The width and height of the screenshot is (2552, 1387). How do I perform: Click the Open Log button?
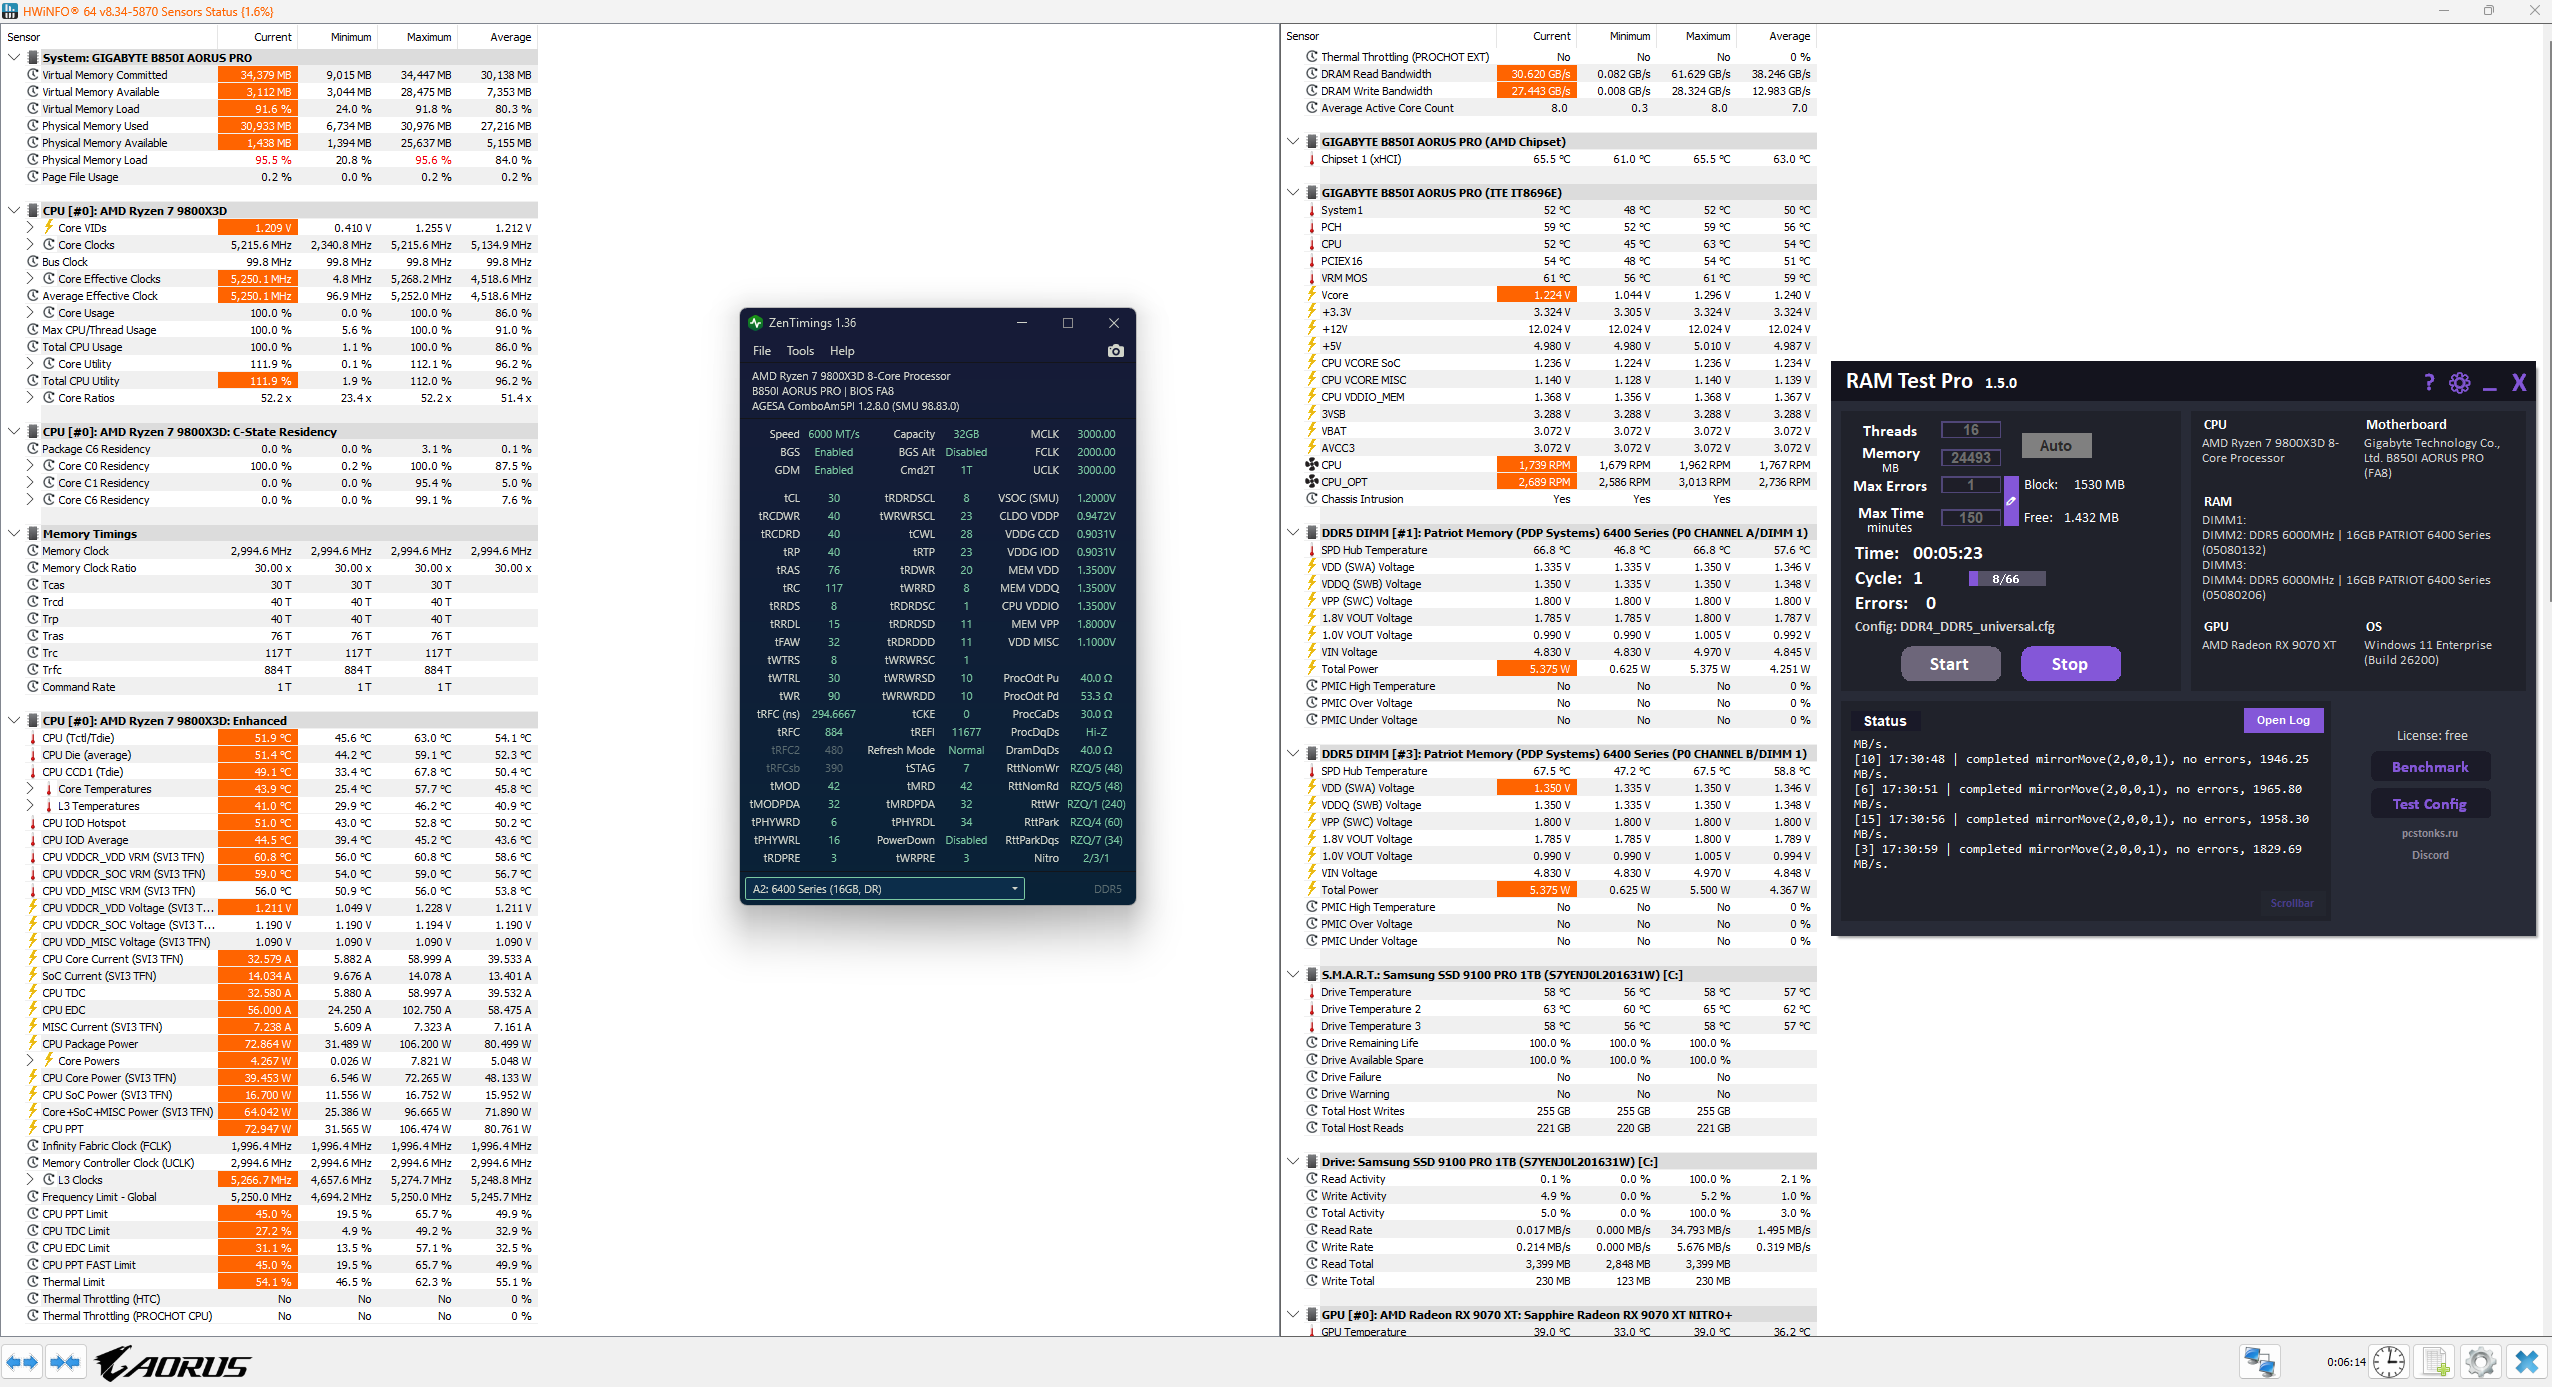pos(2283,720)
